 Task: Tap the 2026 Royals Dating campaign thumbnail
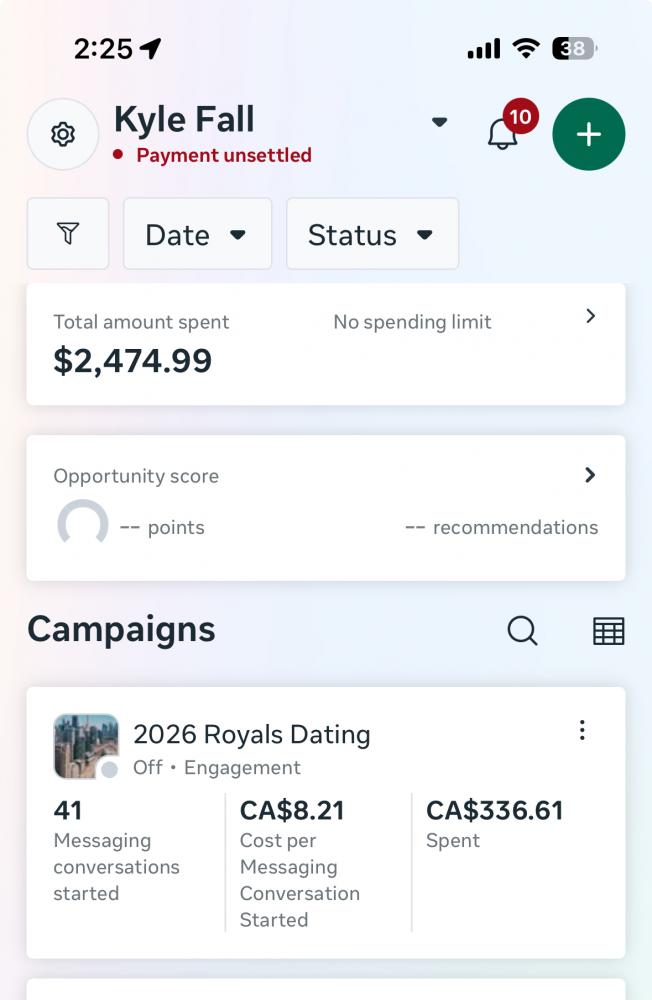(86, 746)
